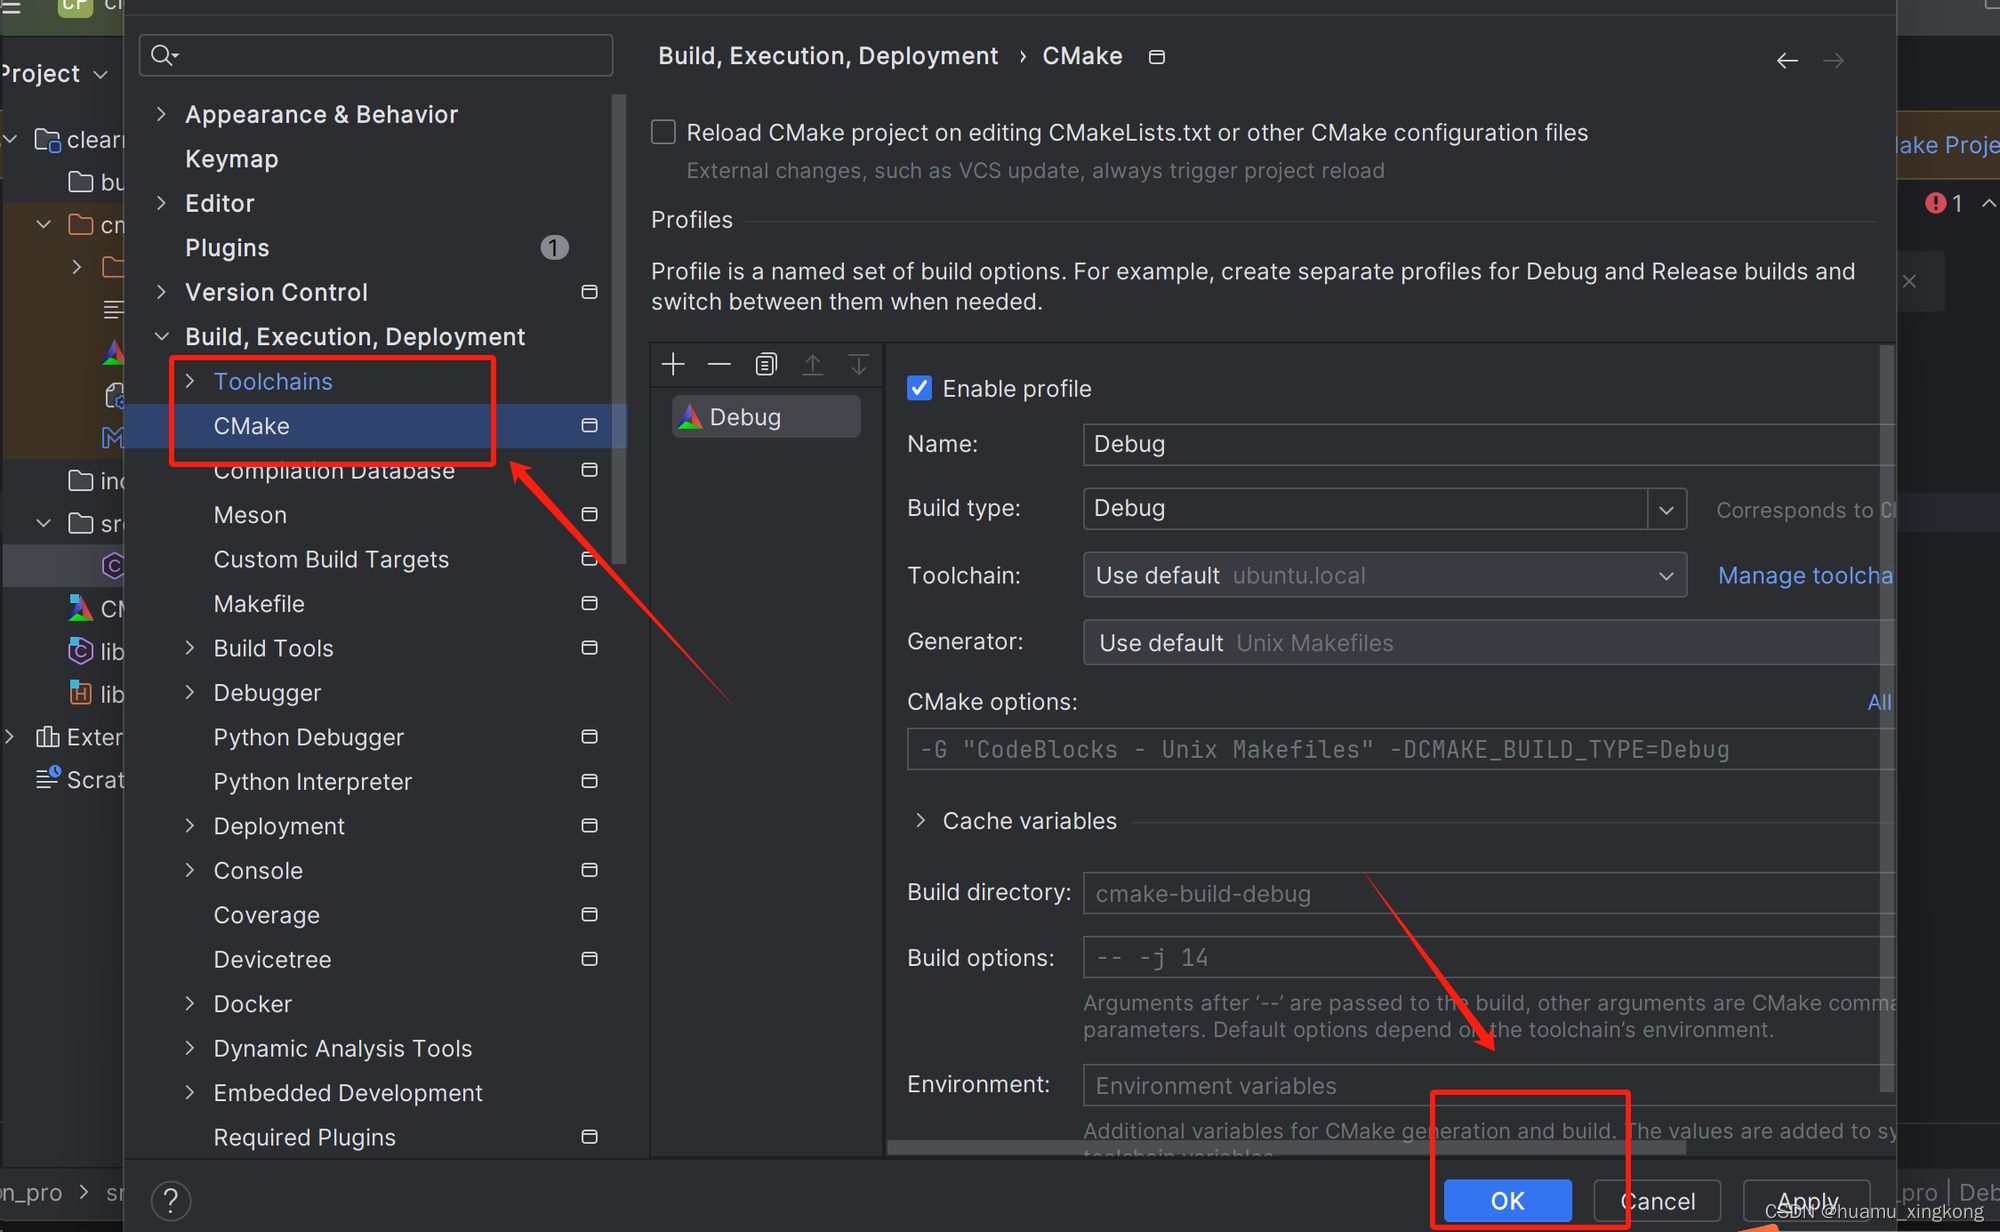This screenshot has width=2000, height=1232.
Task: Expand Cache variables section
Action: pos(921,821)
